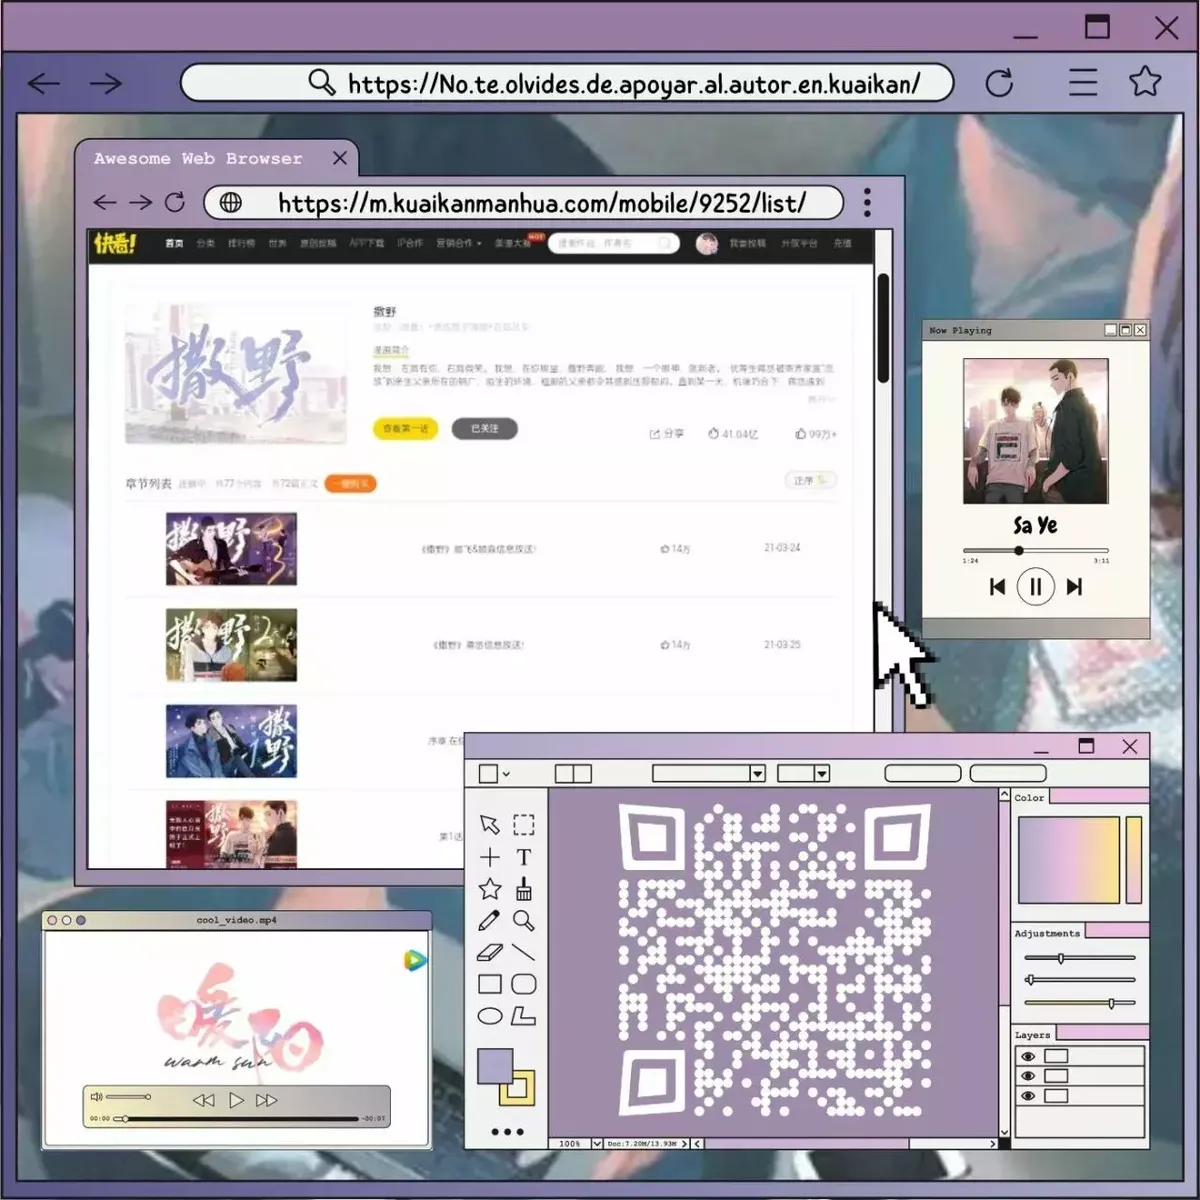Select the Ellipse shape tool
This screenshot has width=1200, height=1200.
coord(490,1016)
